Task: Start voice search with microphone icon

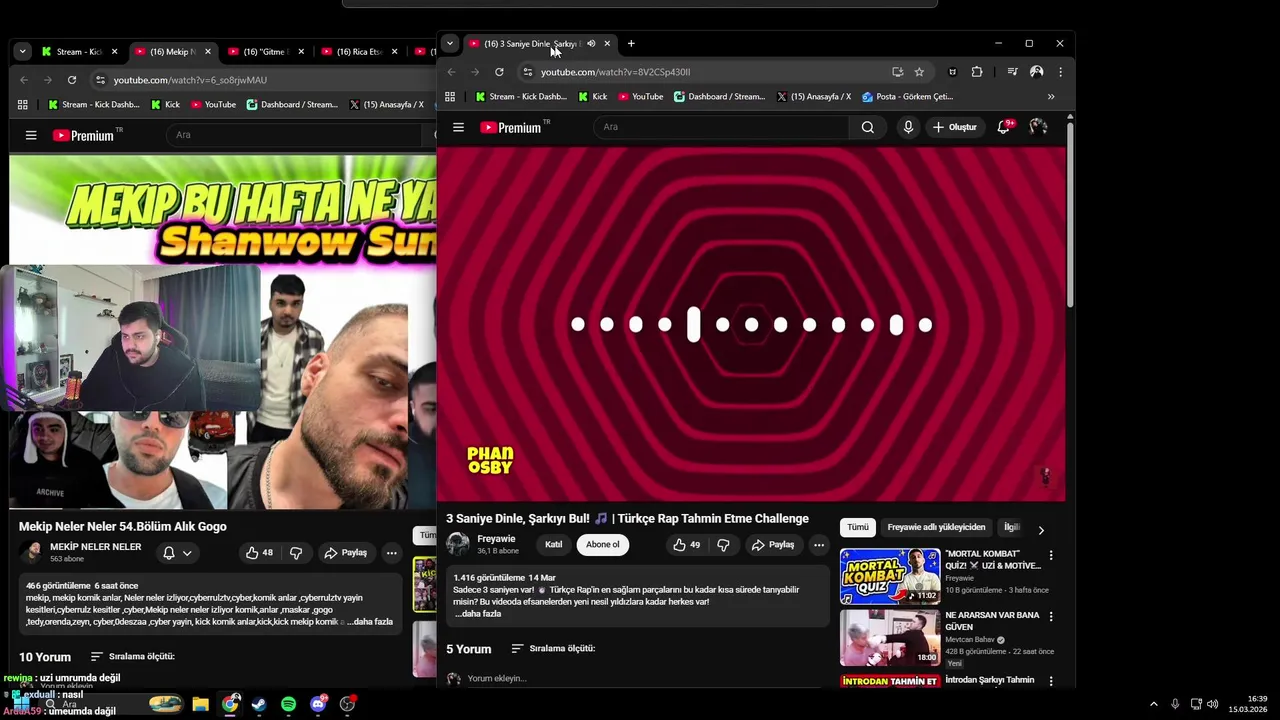Action: click(x=908, y=127)
